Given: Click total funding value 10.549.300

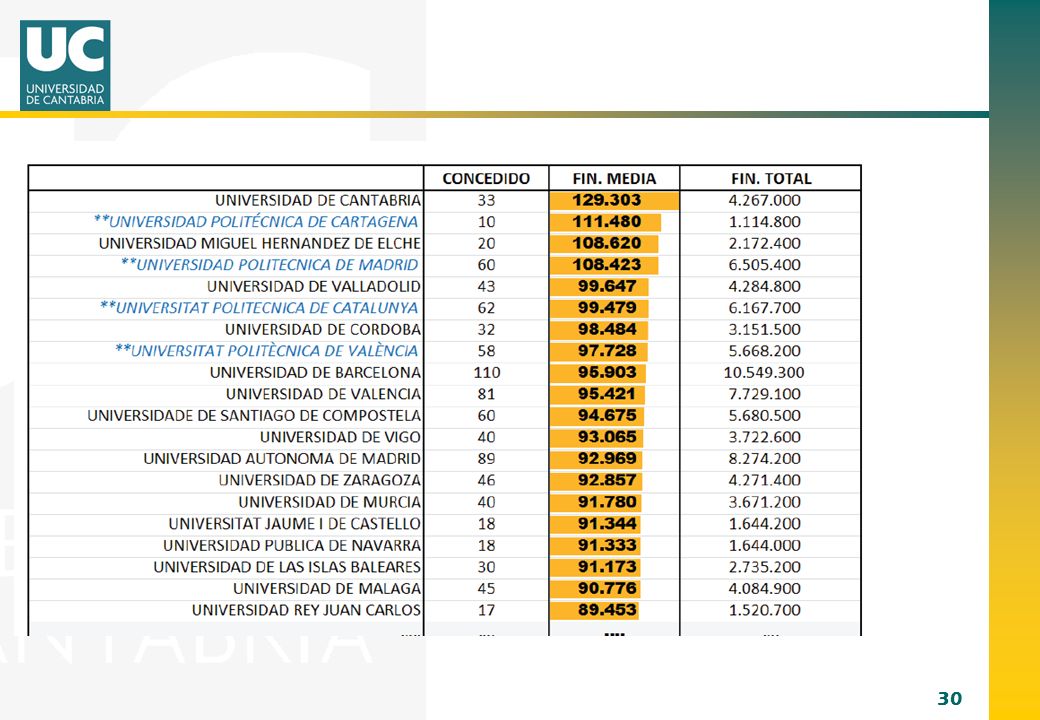Looking at the screenshot, I should click(x=764, y=373).
